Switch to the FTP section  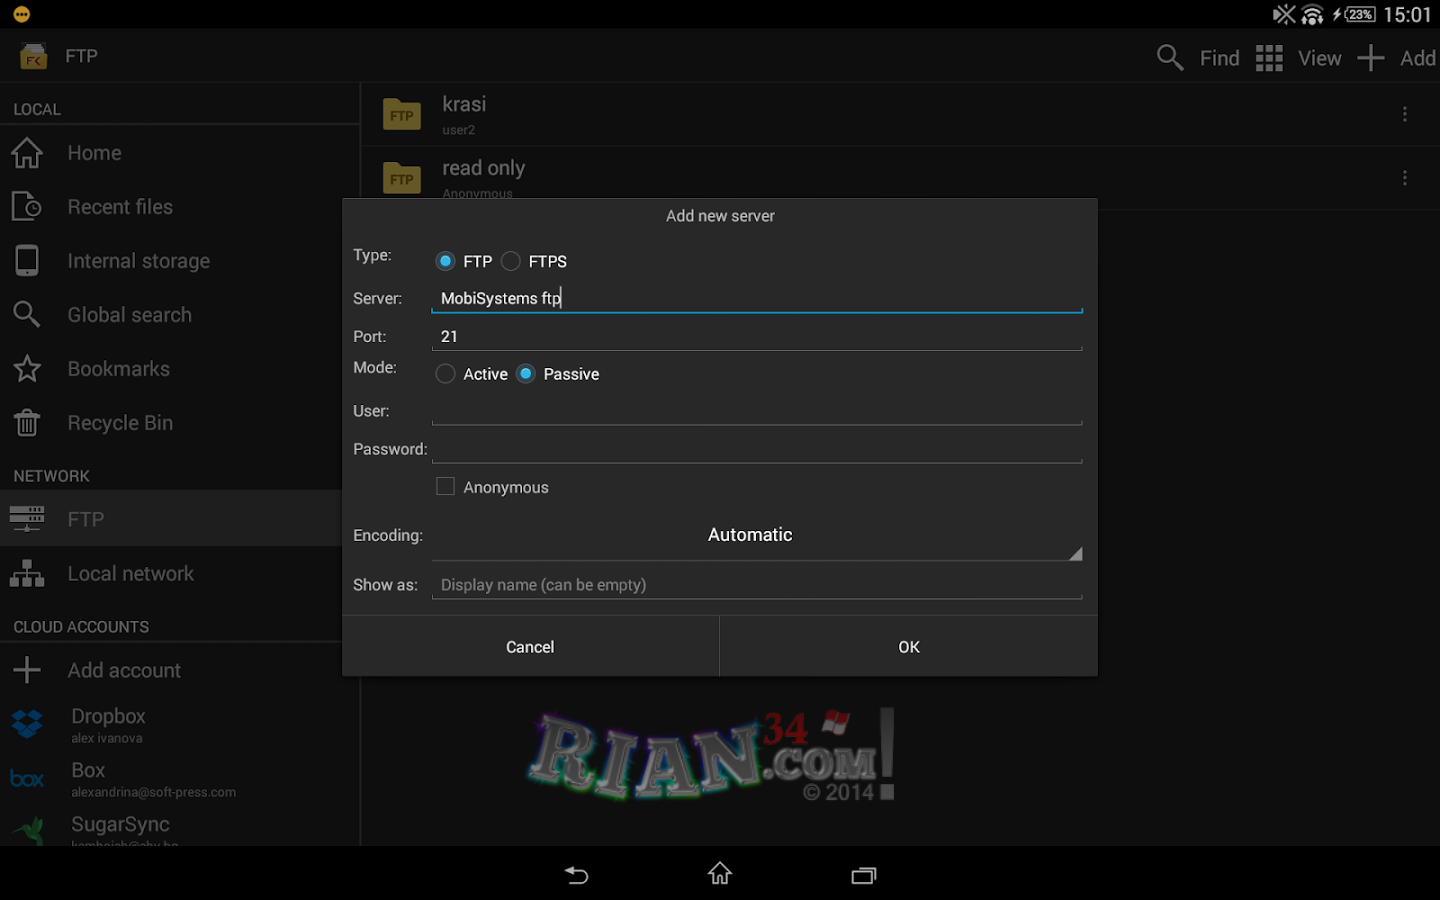pyautogui.click(x=86, y=518)
